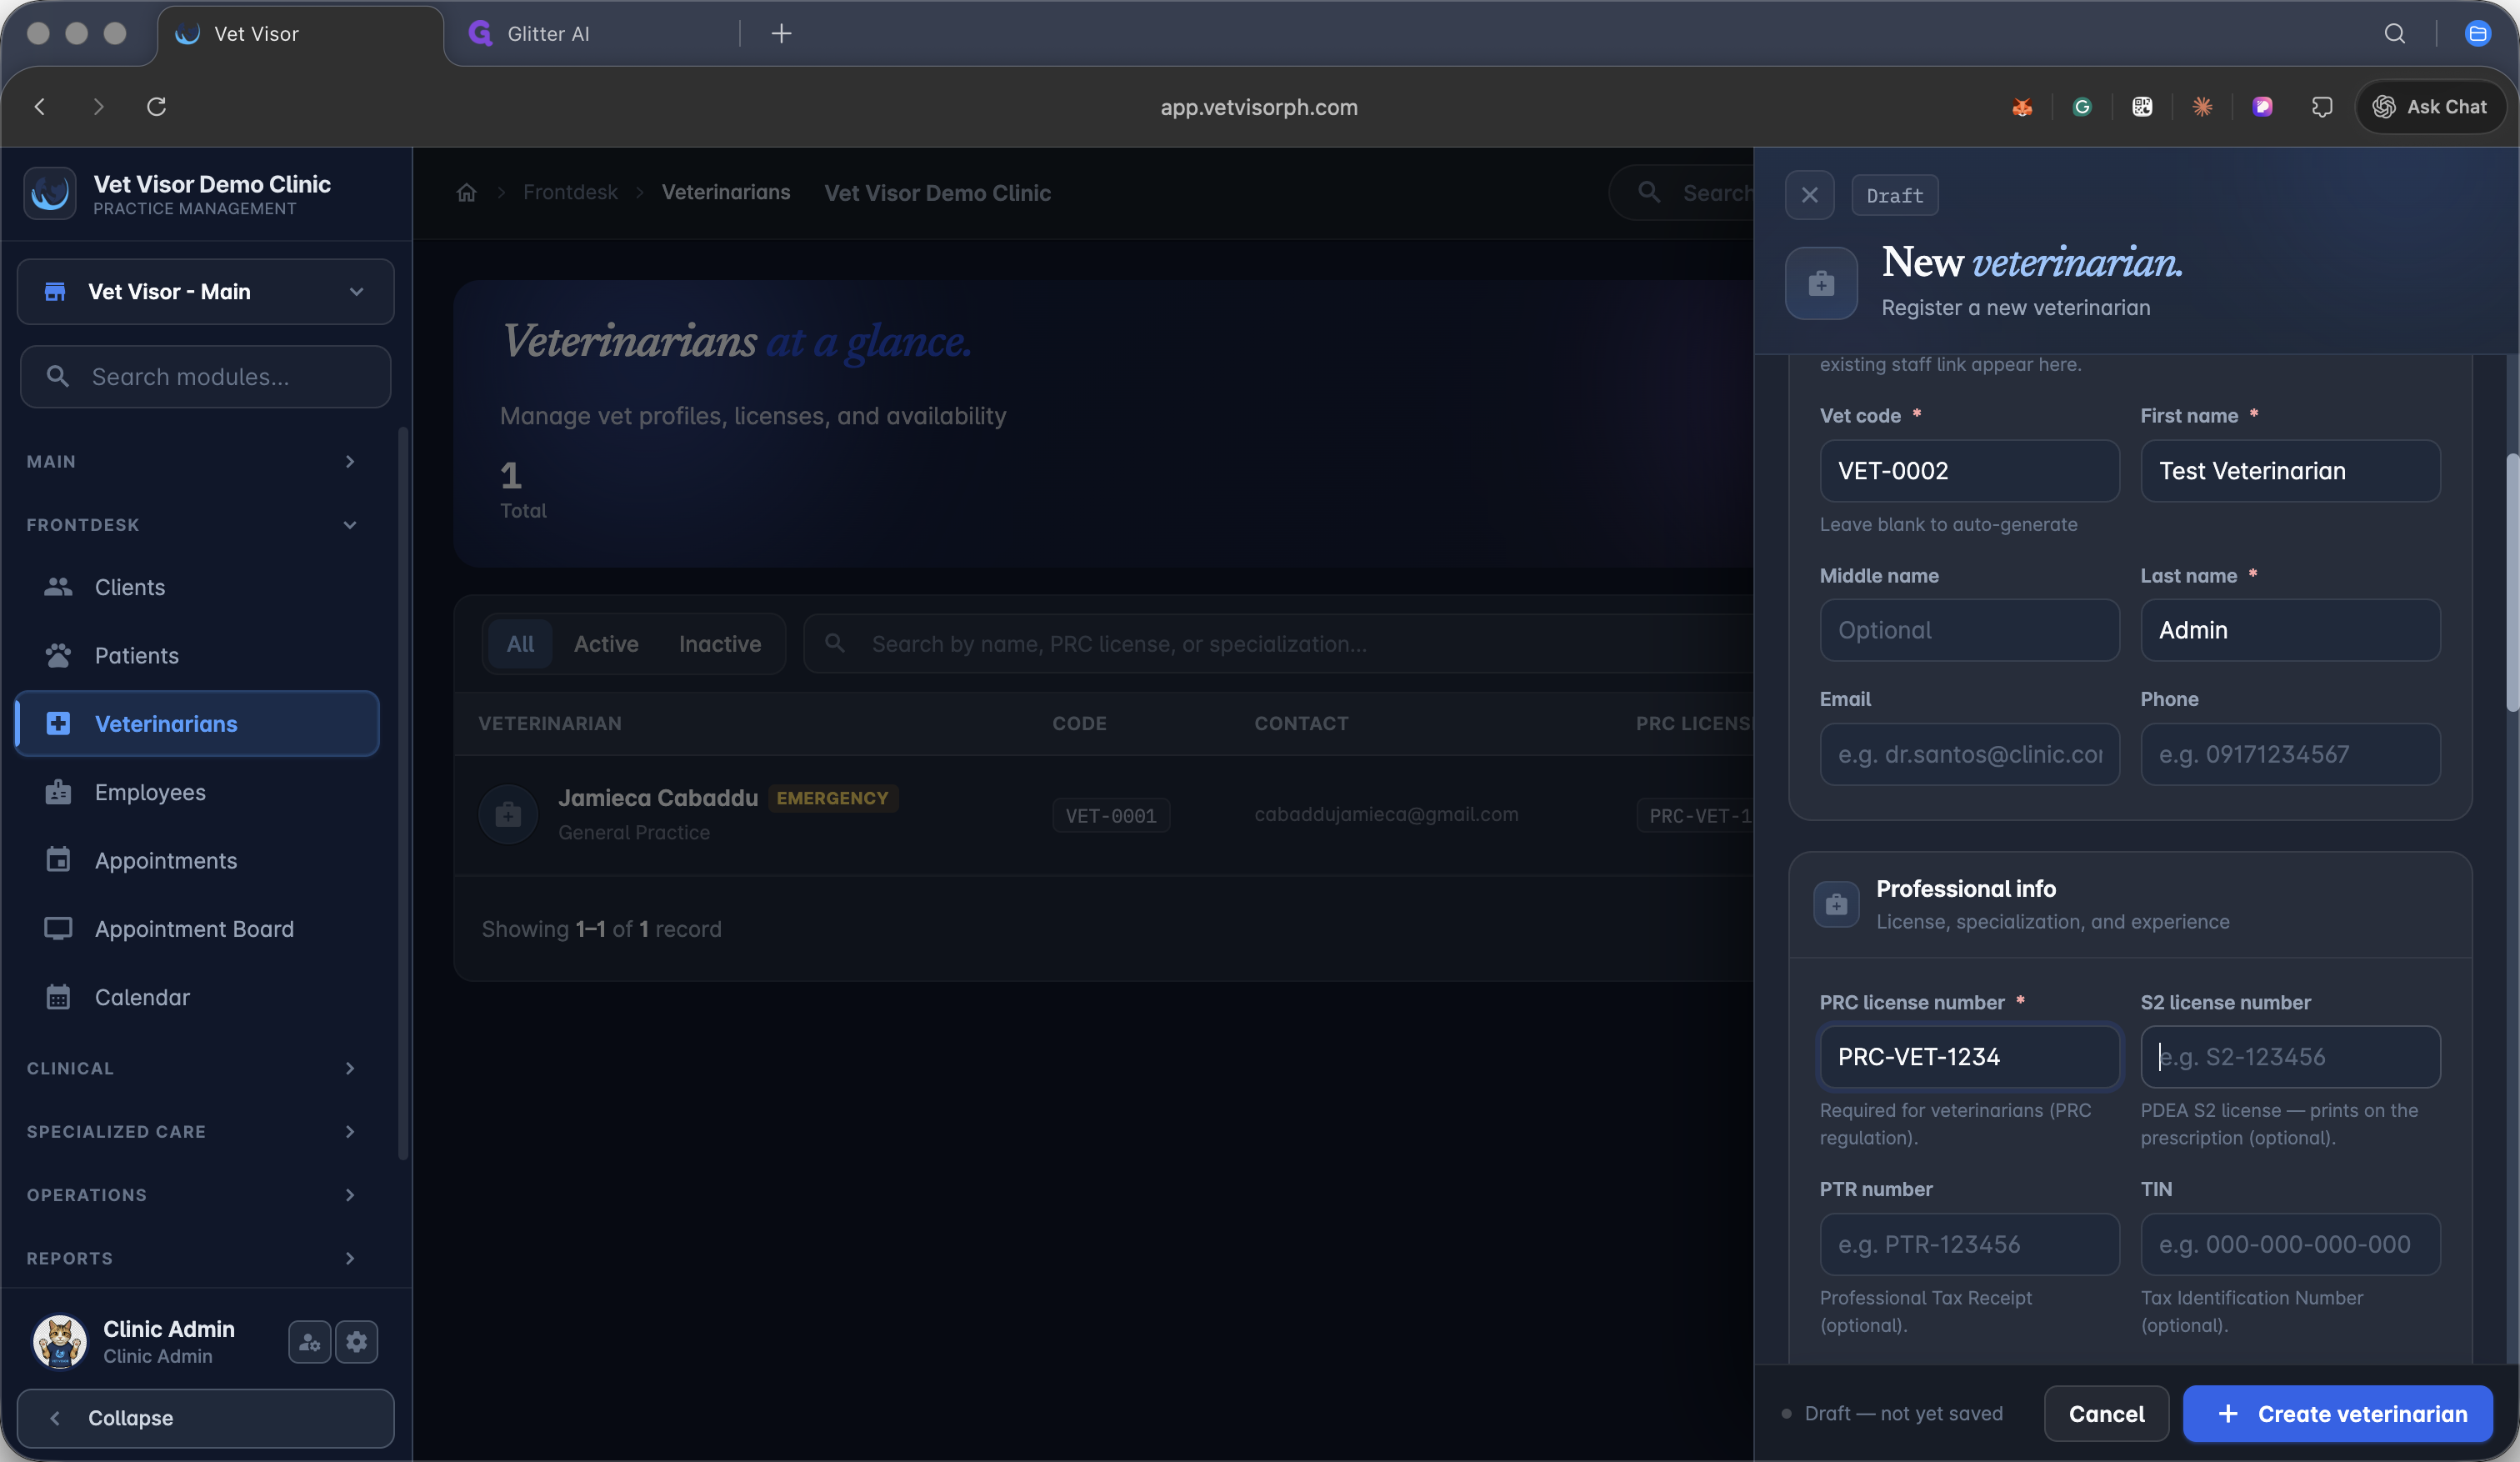Screen dimensions: 2520x1462
Task: Collapse the FRONTDESK sidebar section
Action: pyautogui.click(x=192, y=524)
